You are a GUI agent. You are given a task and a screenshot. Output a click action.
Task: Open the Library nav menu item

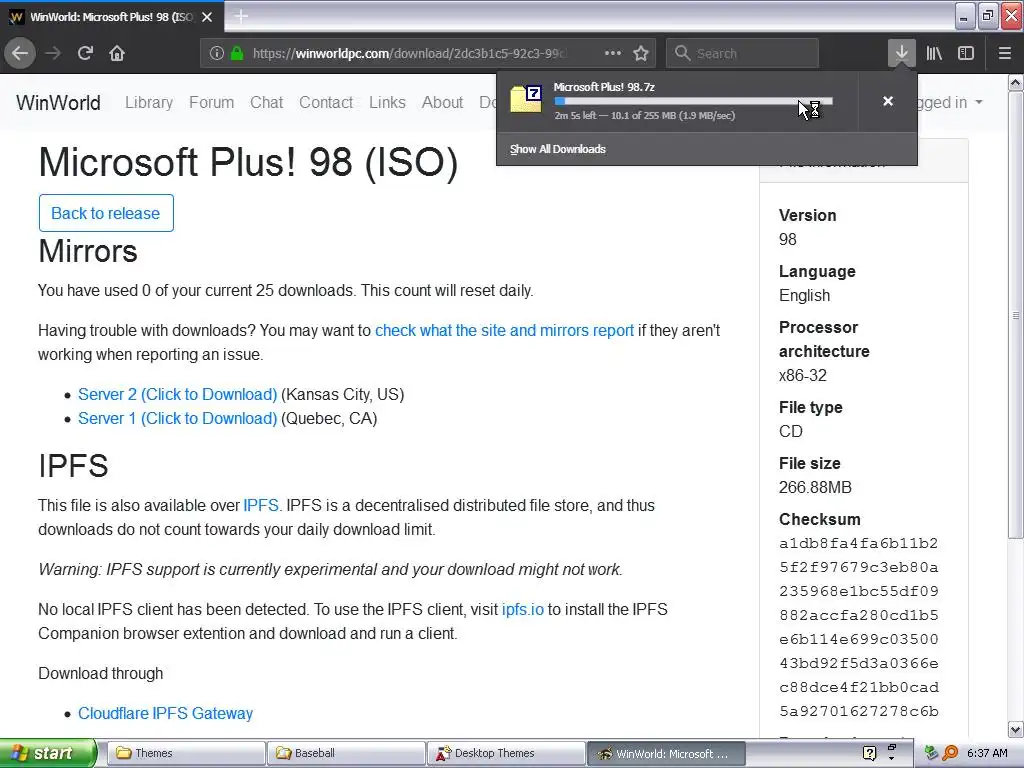pos(149,103)
